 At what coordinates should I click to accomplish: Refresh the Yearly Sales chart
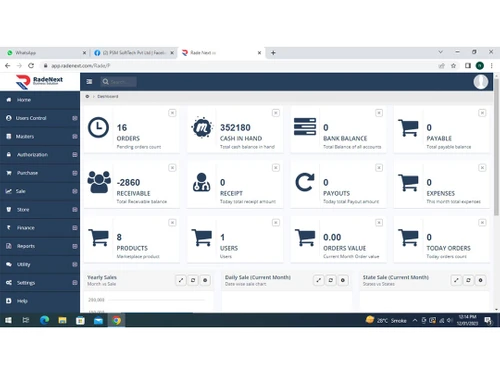(193, 280)
